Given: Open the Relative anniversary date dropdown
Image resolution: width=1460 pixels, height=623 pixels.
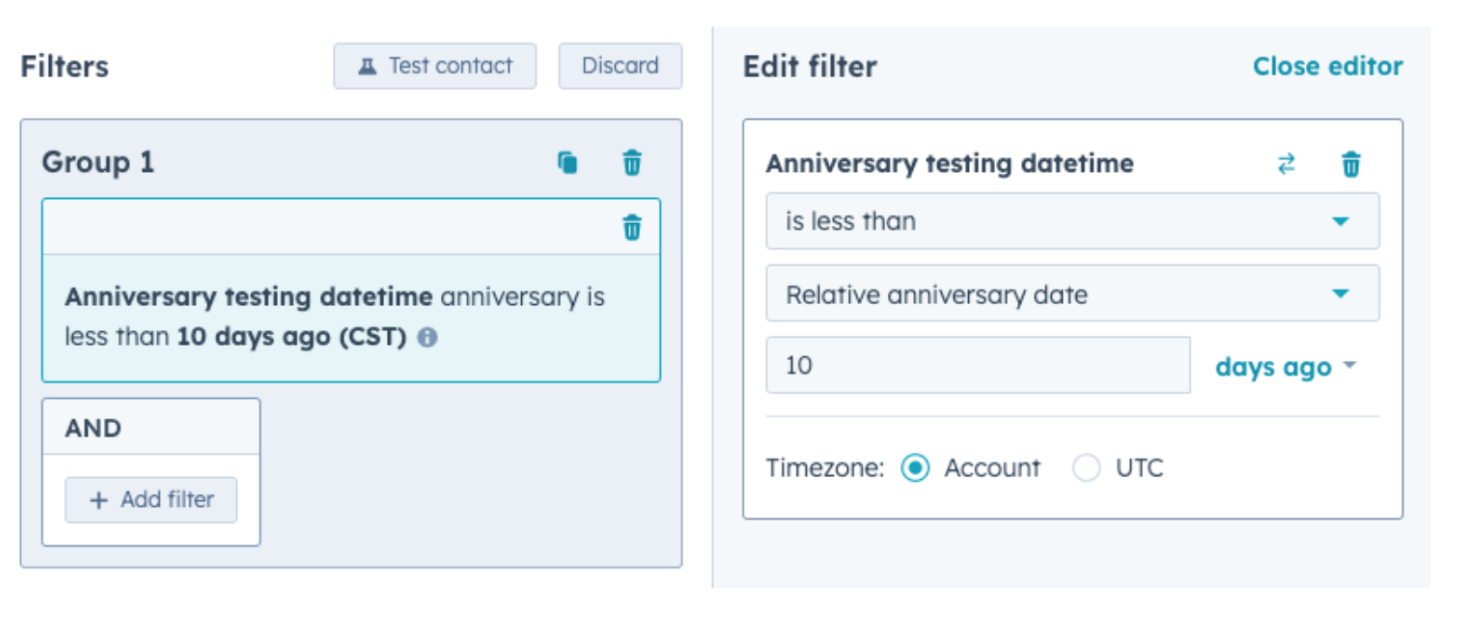Looking at the screenshot, I should point(1072,294).
